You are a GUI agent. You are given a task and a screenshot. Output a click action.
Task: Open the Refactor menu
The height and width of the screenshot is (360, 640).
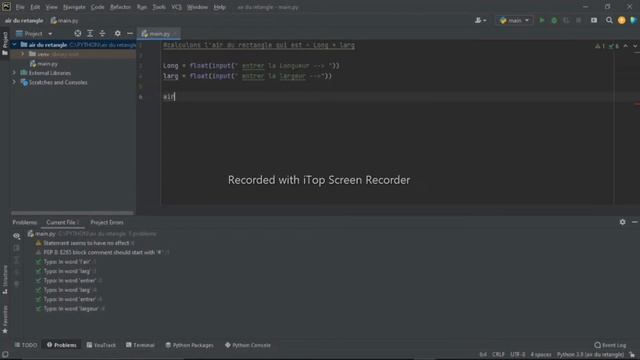click(120, 7)
